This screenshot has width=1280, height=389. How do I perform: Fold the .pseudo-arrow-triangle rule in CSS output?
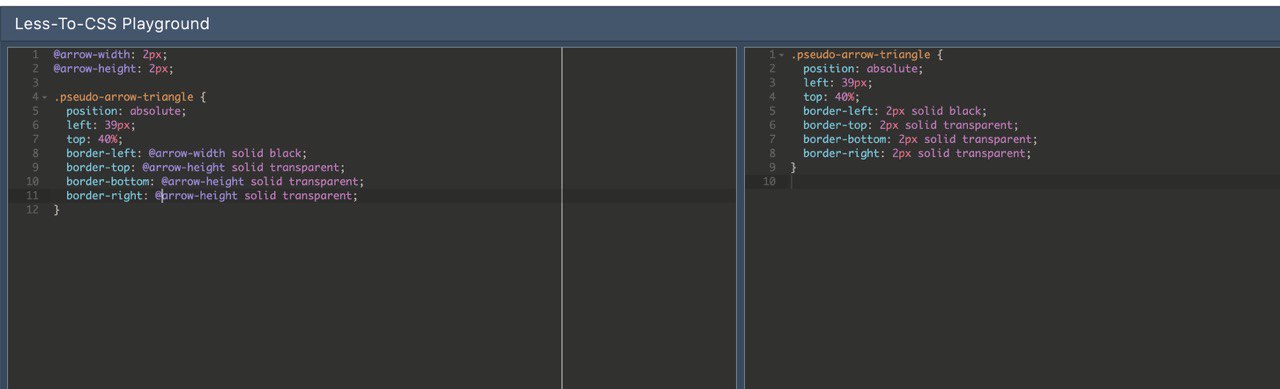coord(781,55)
